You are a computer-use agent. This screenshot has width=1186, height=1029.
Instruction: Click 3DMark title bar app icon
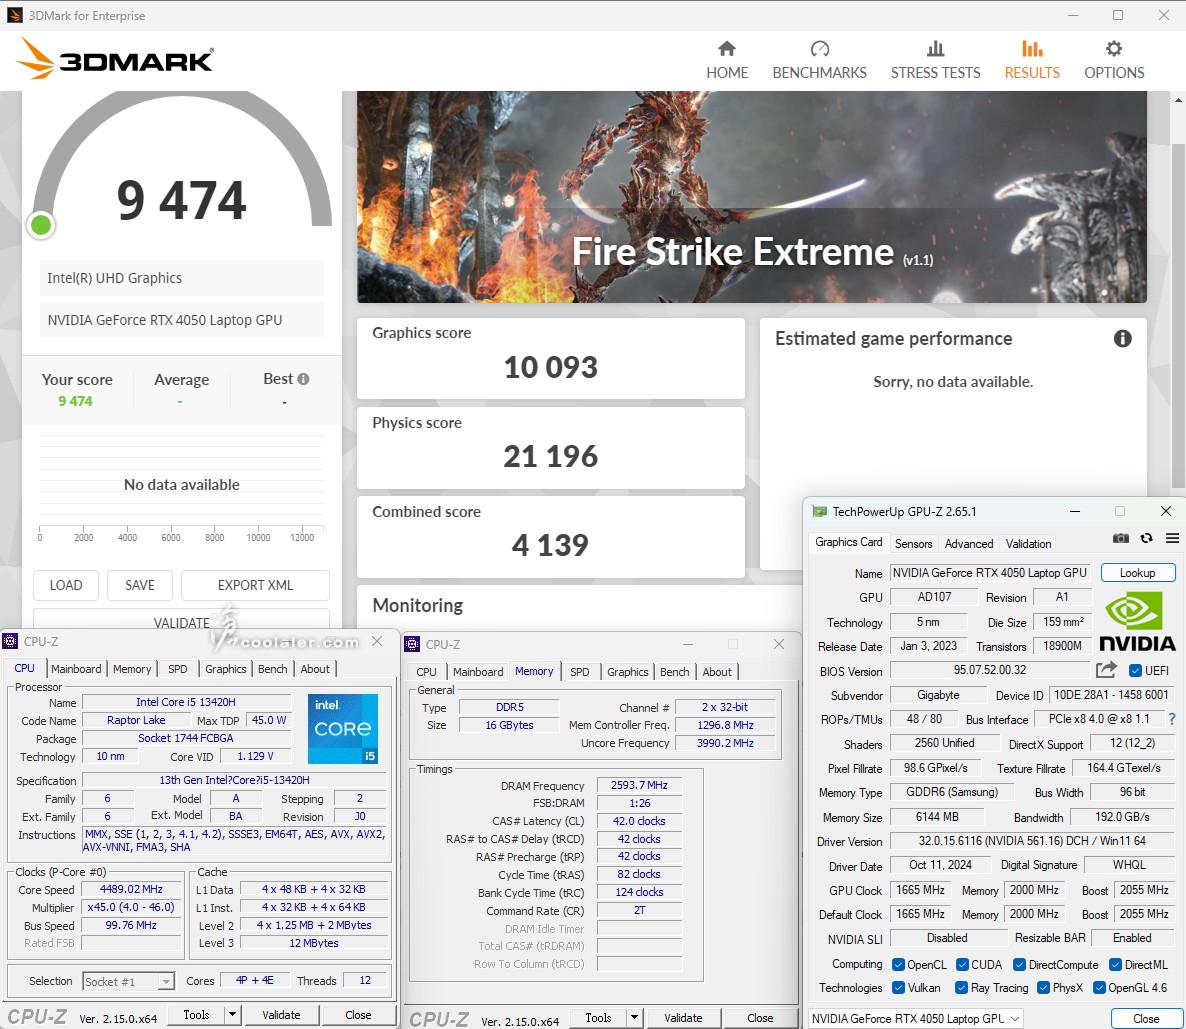click(14, 15)
